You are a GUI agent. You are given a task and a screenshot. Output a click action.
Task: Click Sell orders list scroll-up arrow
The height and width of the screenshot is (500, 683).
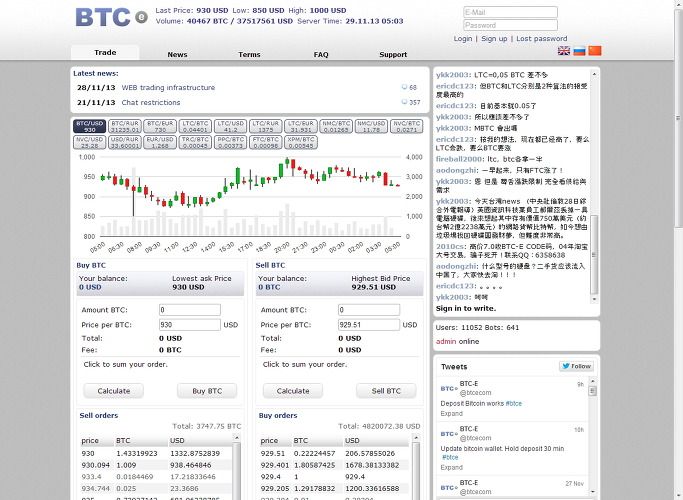point(237,437)
